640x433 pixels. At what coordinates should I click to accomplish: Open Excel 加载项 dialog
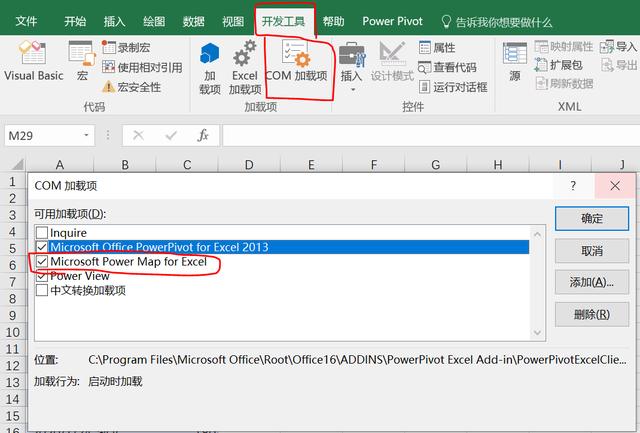click(x=244, y=69)
